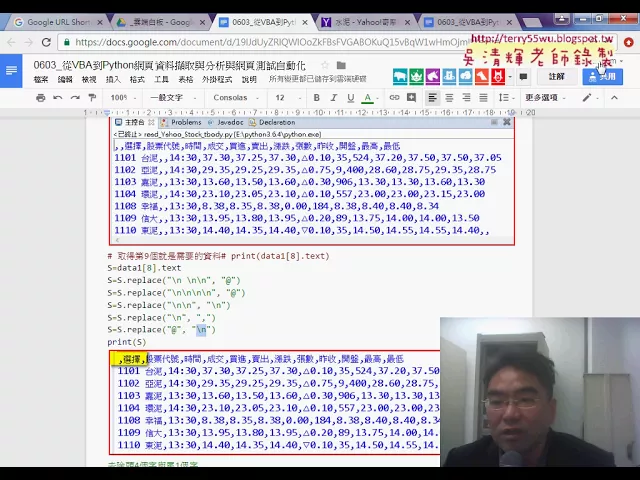Viewport: 640px width, 480px height.
Task: Click the Chrome back button
Action: tap(11, 42)
